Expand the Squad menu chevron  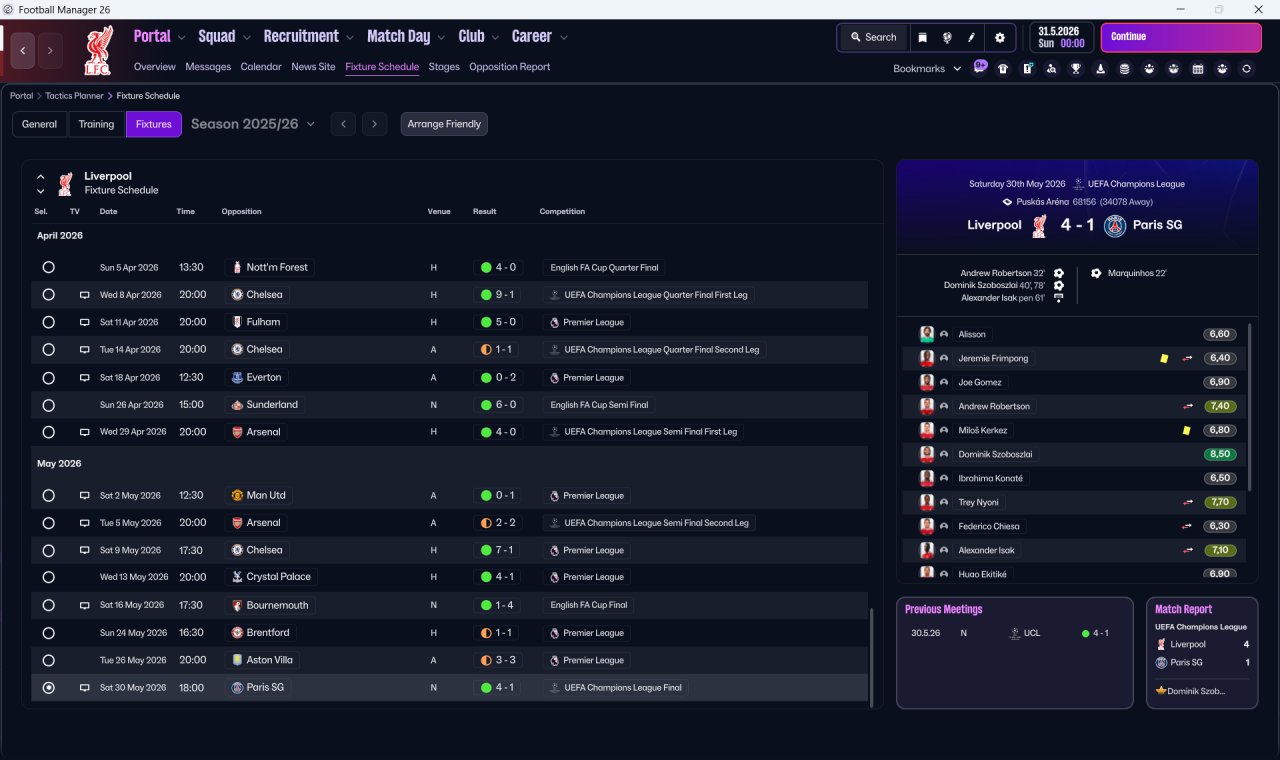coord(246,38)
